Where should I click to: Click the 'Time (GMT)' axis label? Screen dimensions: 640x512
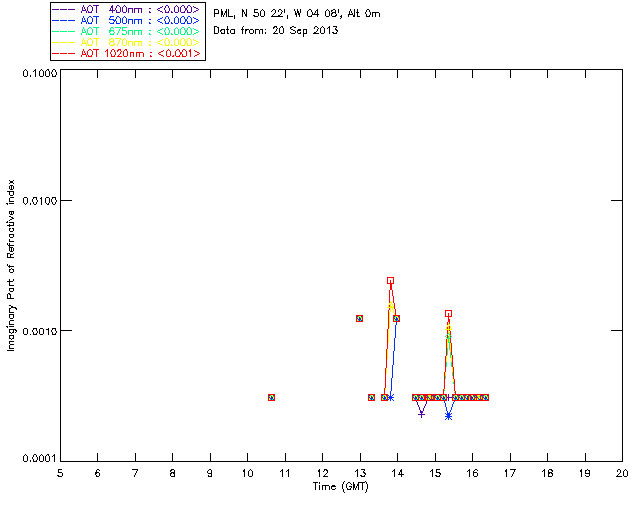click(x=340, y=487)
